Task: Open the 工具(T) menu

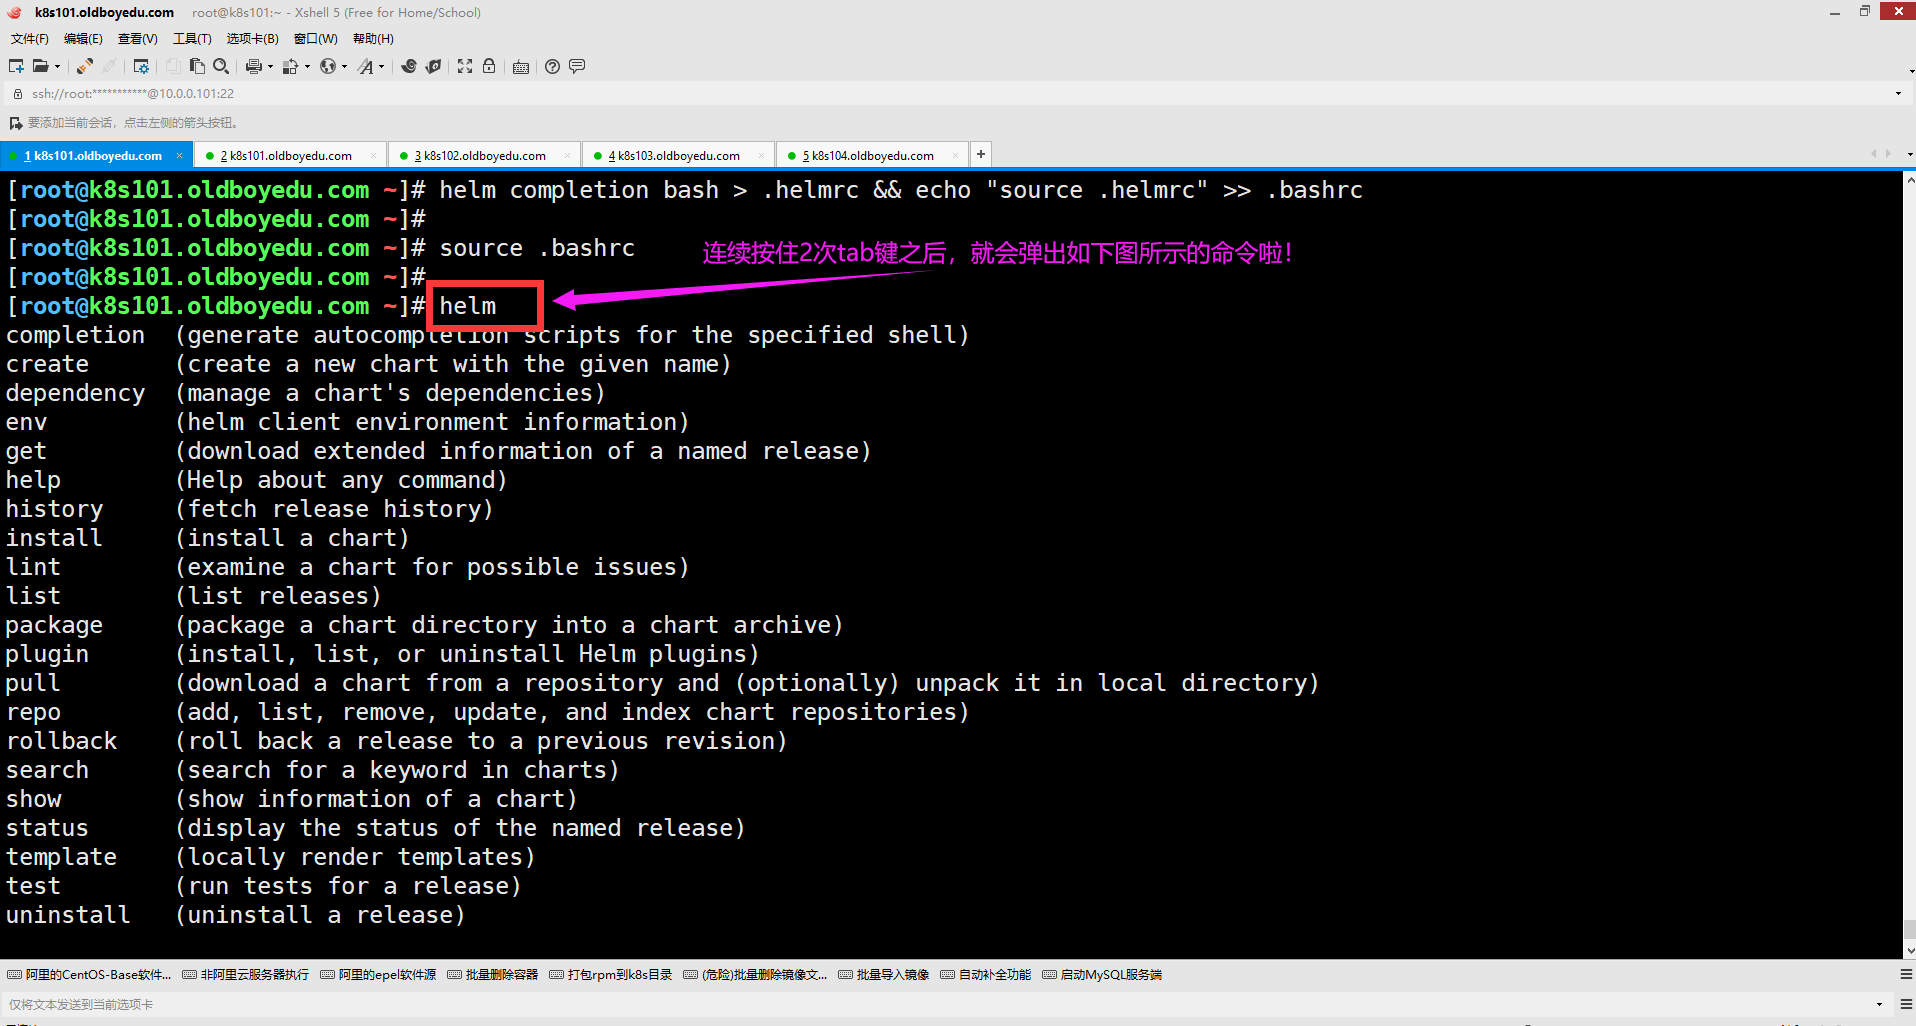Action: pos(192,39)
